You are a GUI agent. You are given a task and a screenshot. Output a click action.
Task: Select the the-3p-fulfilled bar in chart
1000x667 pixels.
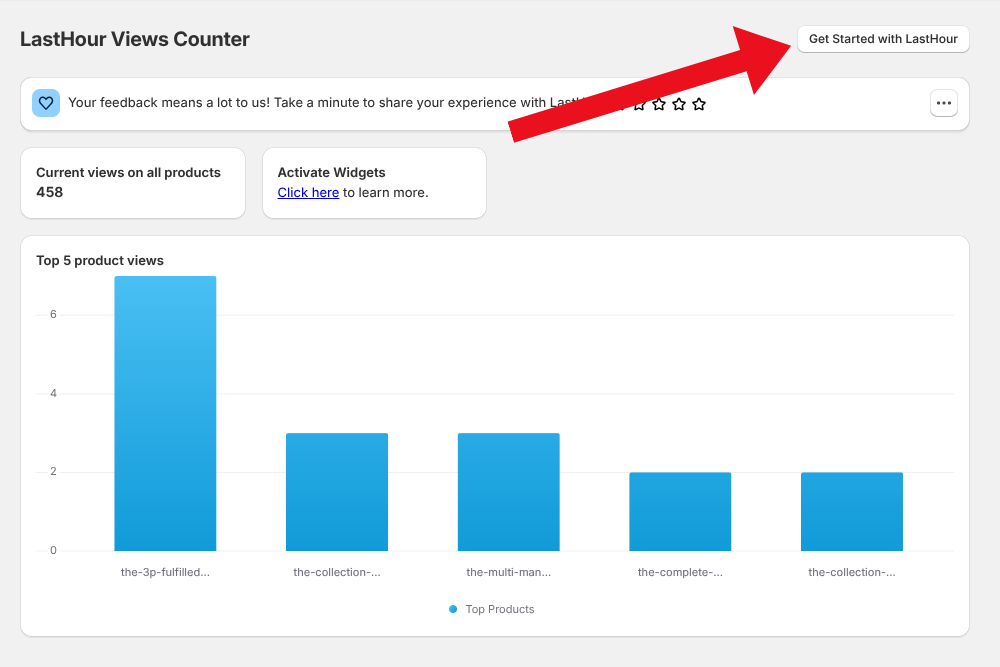[x=165, y=413]
